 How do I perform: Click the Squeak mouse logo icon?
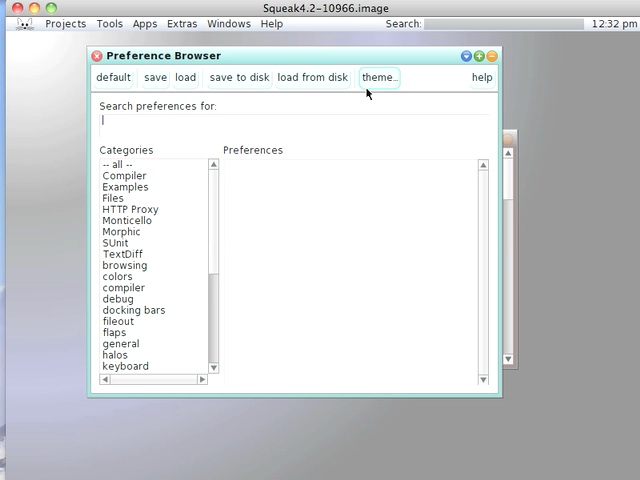pyautogui.click(x=24, y=24)
